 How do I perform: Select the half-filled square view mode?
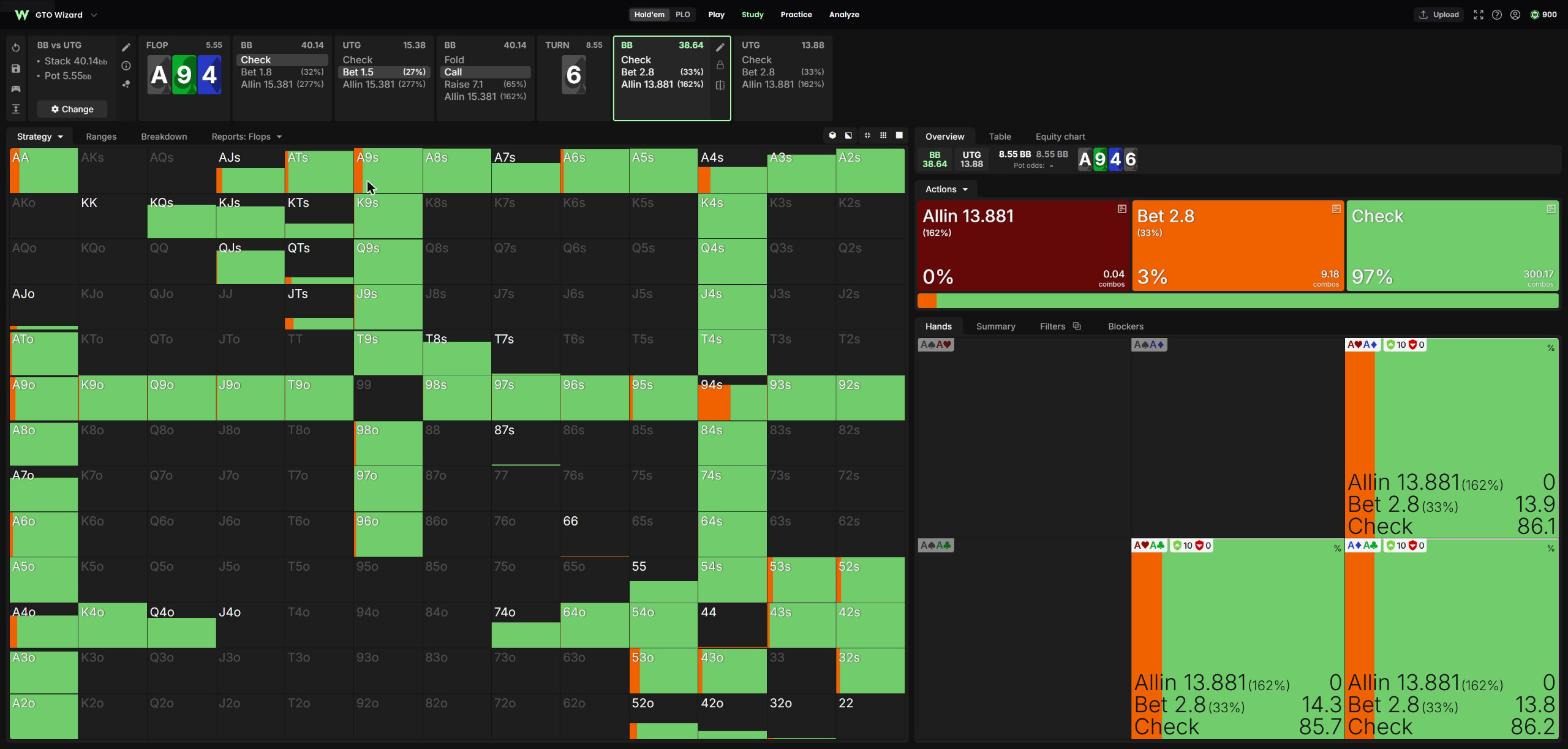click(x=849, y=136)
